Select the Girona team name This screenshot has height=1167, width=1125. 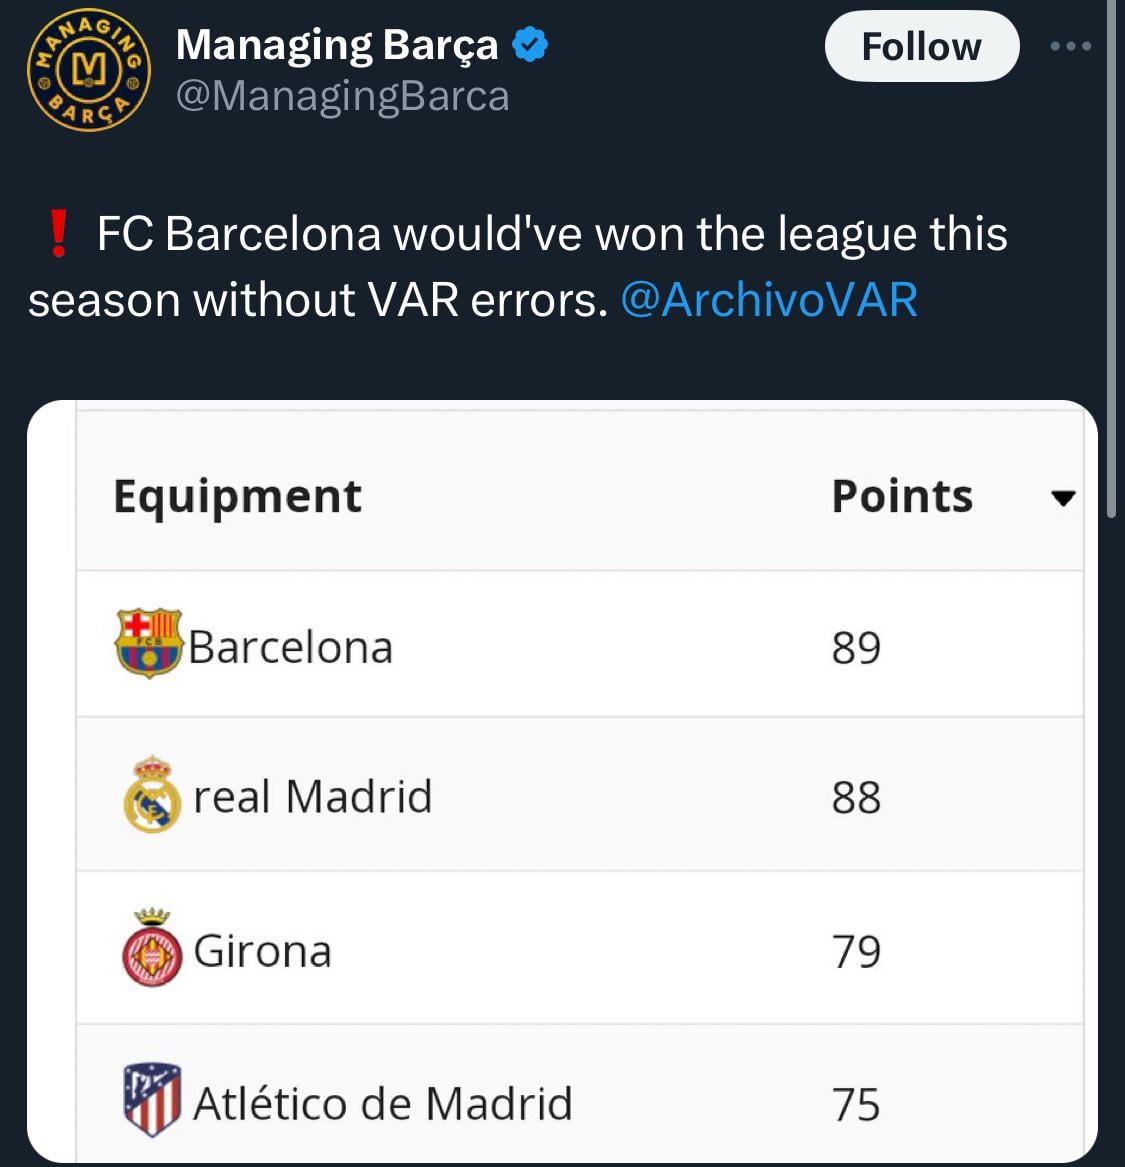(x=262, y=951)
